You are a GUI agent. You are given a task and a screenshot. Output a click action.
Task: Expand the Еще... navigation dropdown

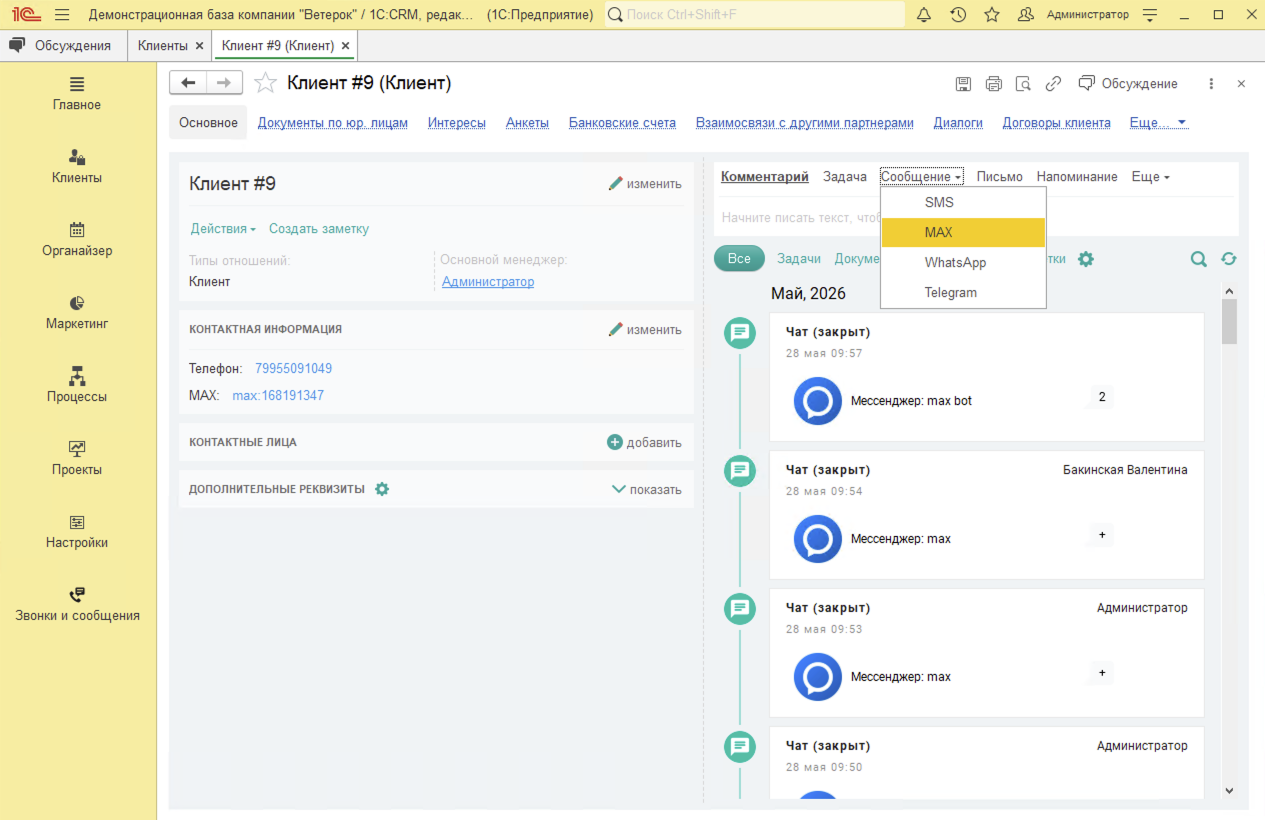pyautogui.click(x=1158, y=123)
